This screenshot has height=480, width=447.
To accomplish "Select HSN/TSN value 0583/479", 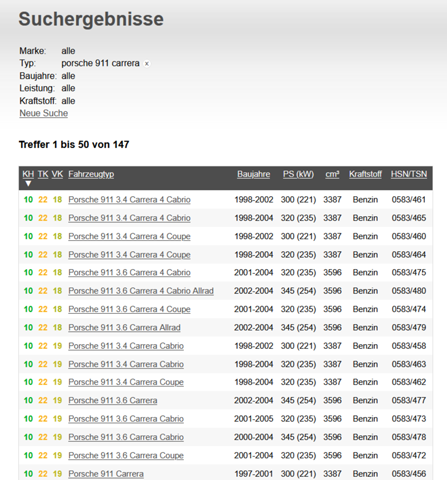I will point(409,328).
